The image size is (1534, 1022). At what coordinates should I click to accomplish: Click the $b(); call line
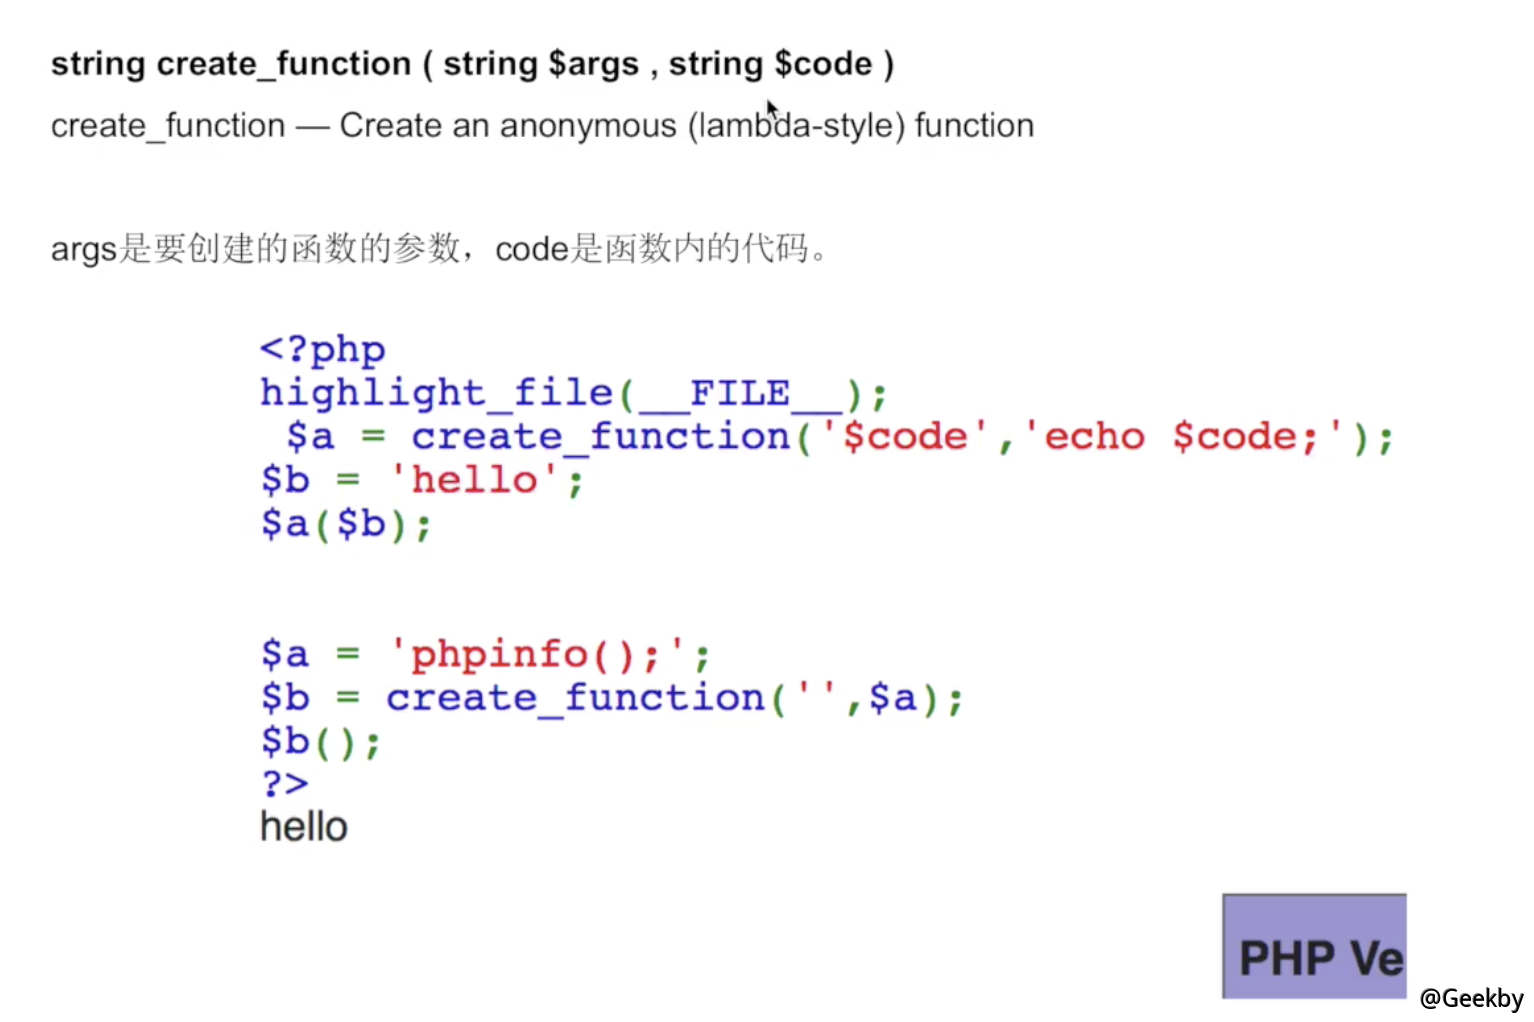tap(321, 742)
